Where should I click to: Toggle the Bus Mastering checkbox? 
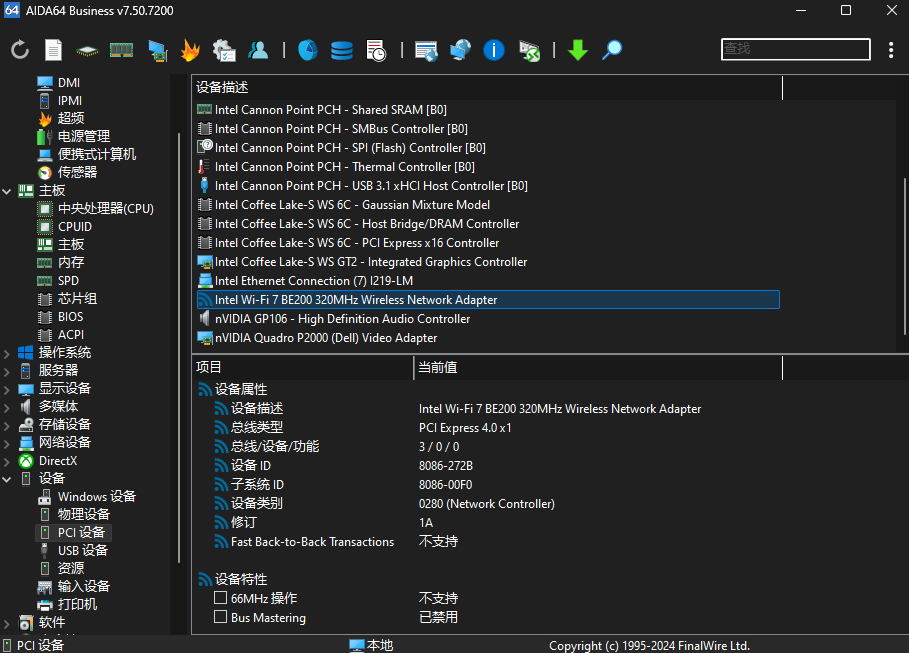220,616
